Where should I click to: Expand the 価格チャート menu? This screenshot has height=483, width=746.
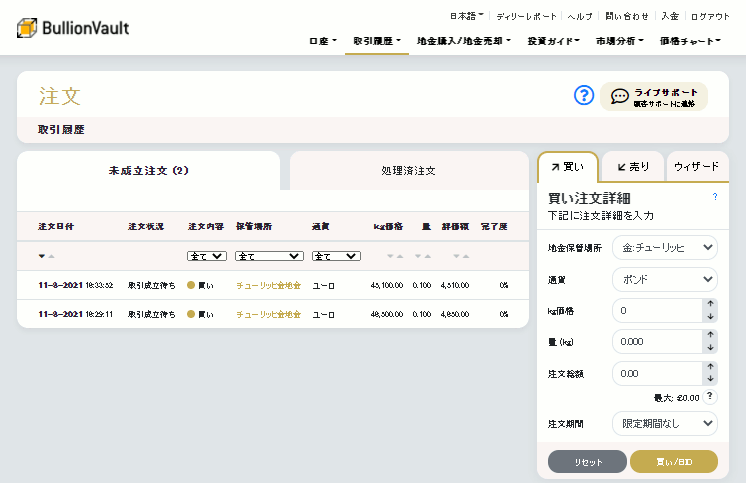pos(690,41)
